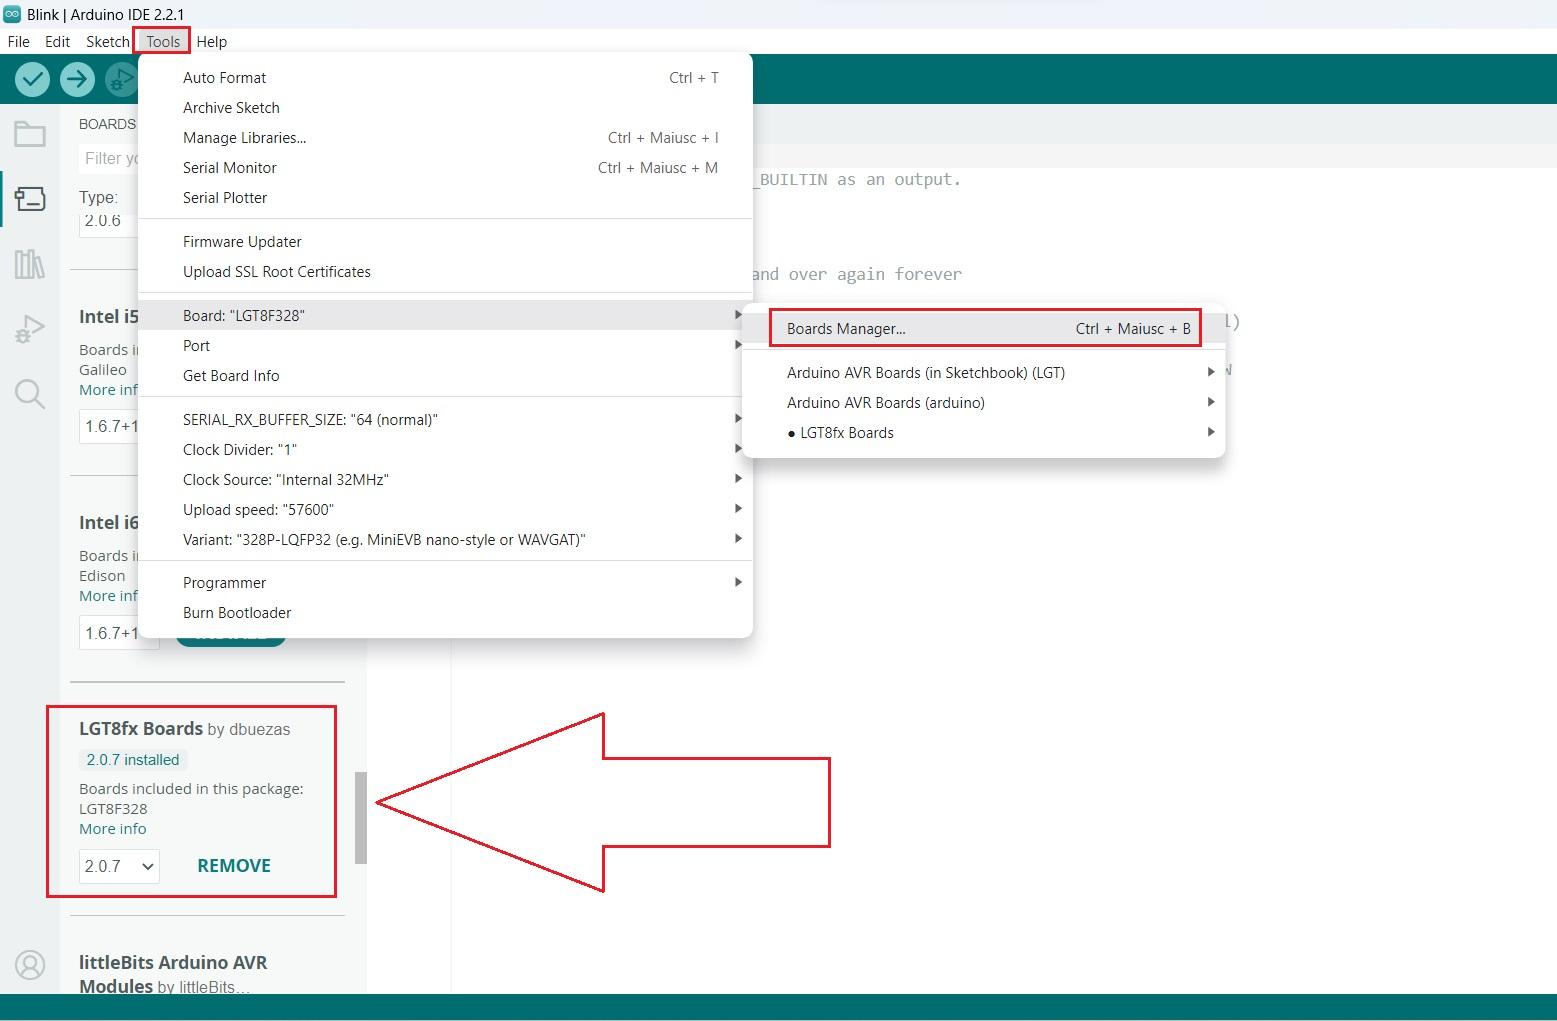Select the Boards Manager sidebar icon
1557x1021 pixels.
[30, 199]
